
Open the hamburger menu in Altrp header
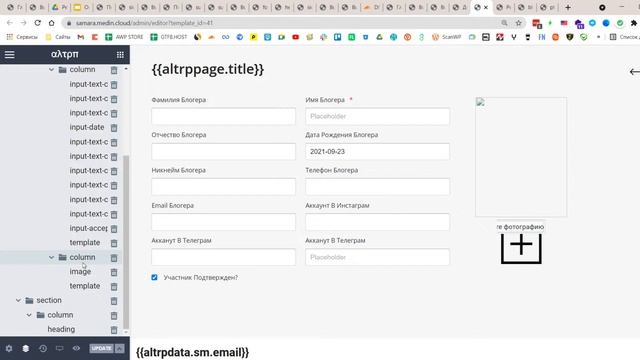[9, 54]
